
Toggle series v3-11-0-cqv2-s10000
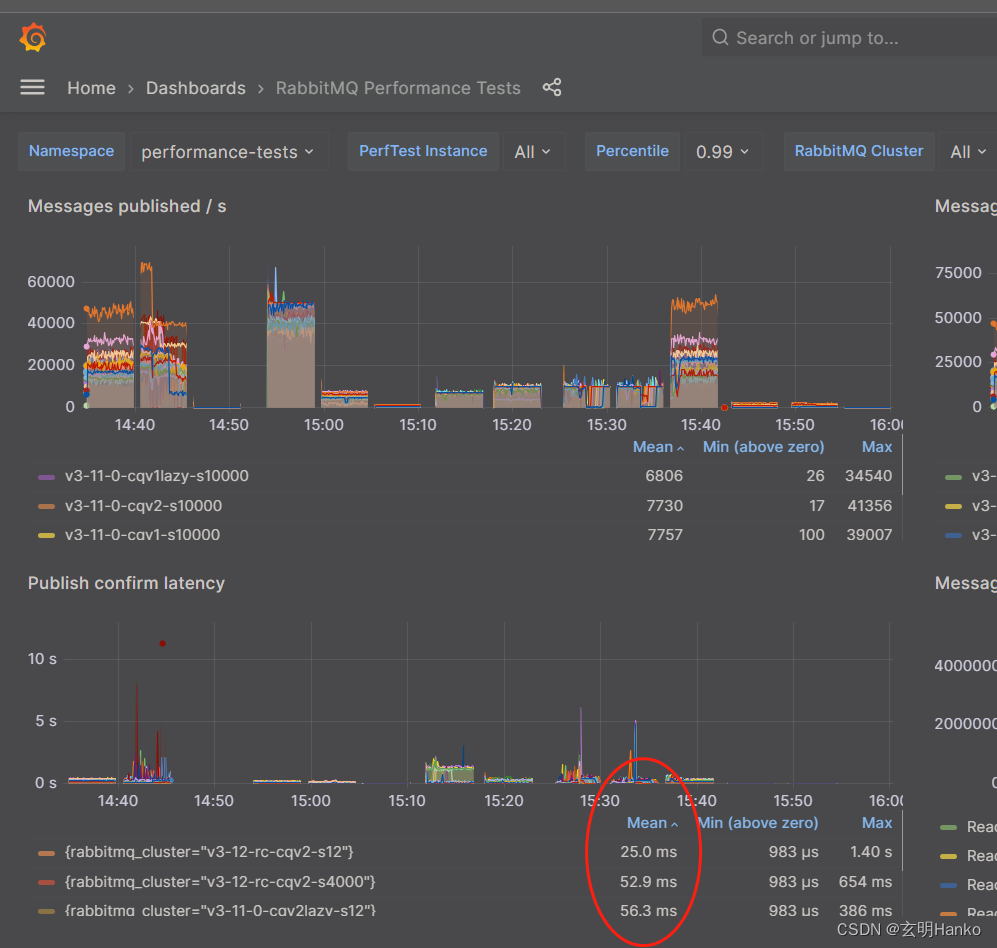(x=143, y=506)
